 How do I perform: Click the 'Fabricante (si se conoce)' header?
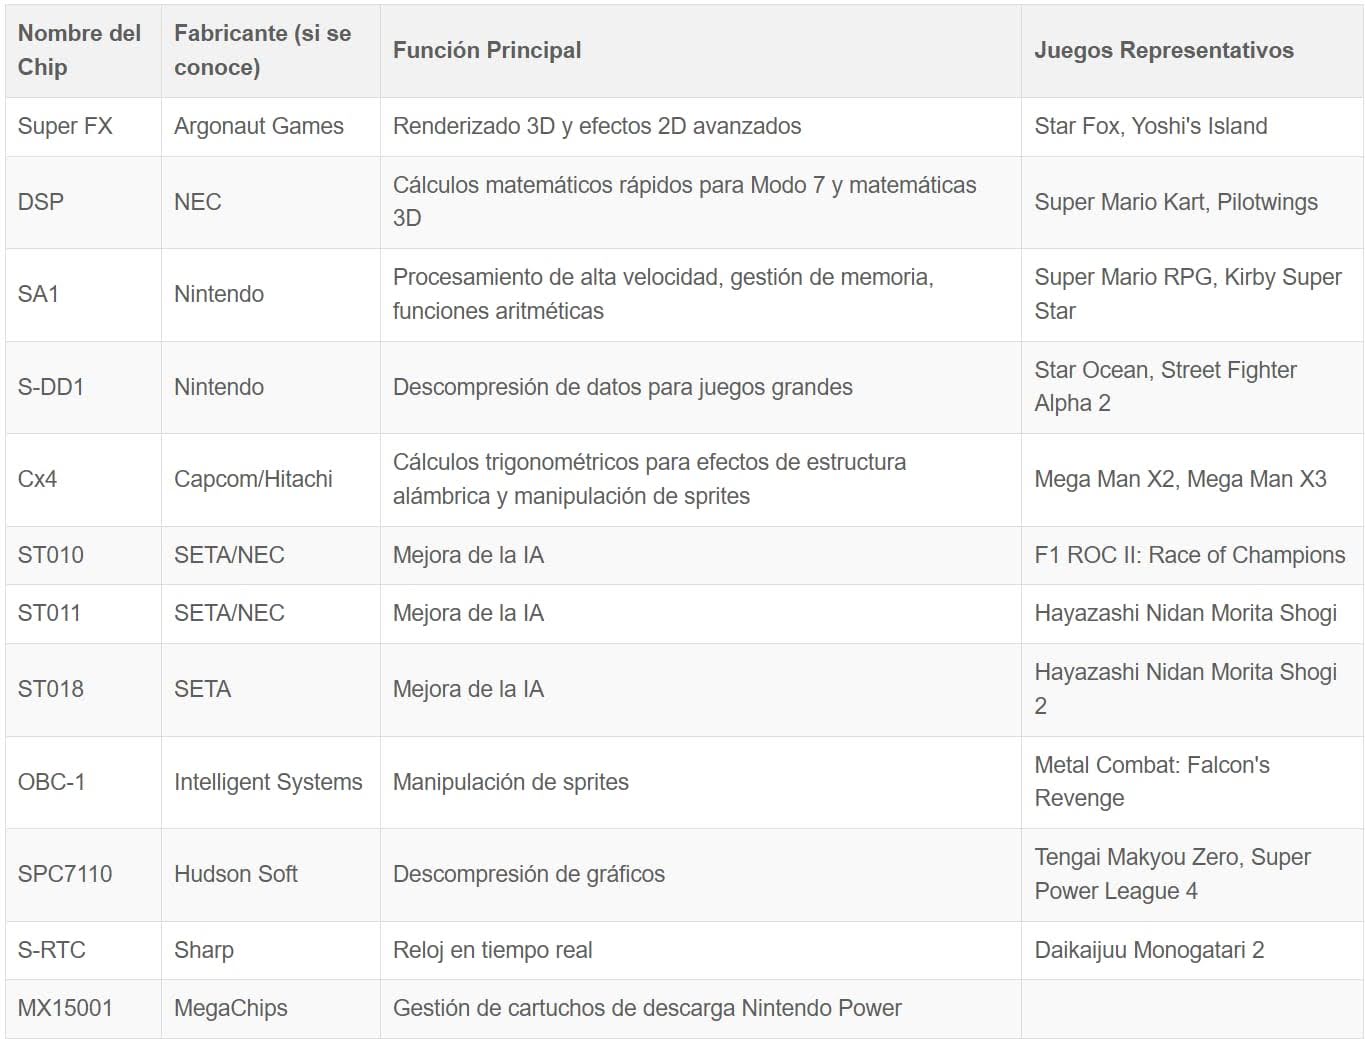click(262, 50)
